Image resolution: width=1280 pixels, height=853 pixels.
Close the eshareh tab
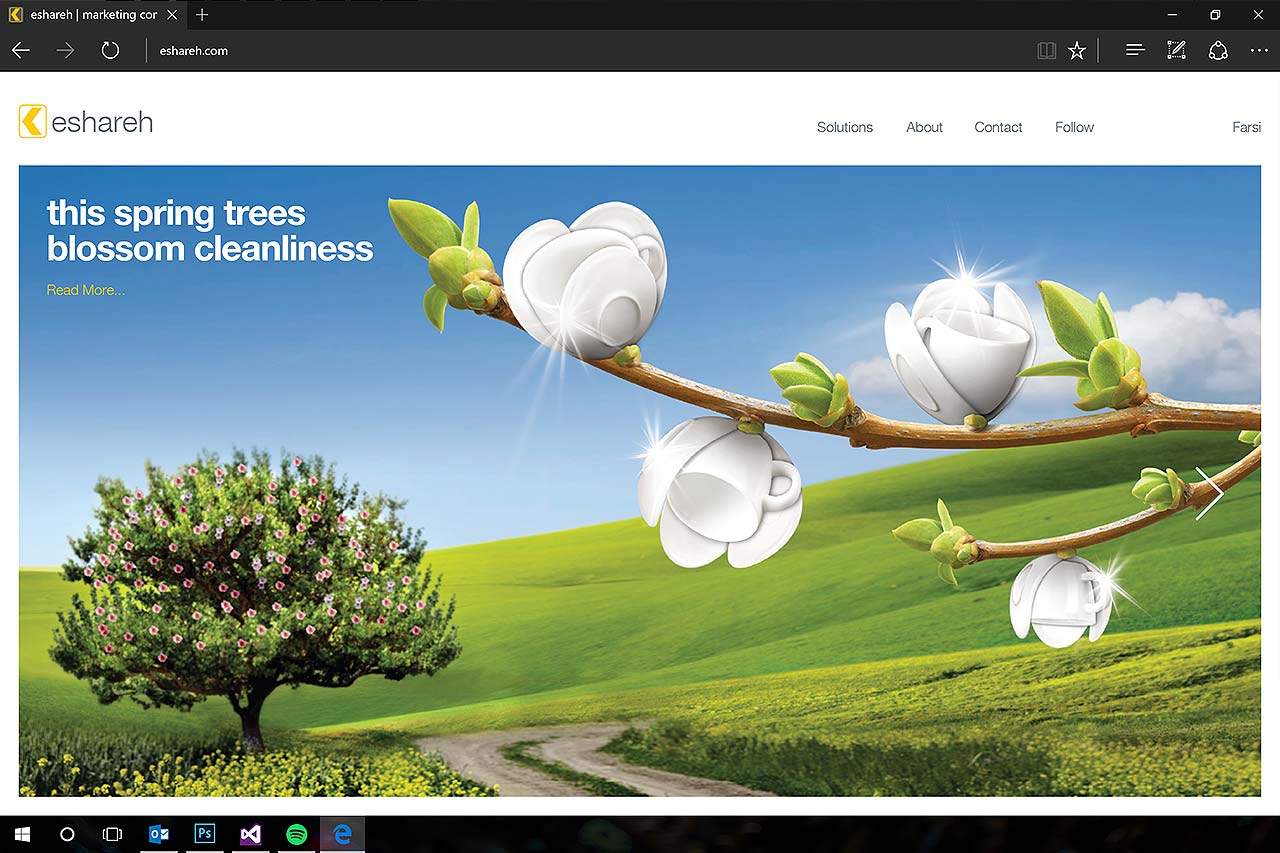point(172,15)
